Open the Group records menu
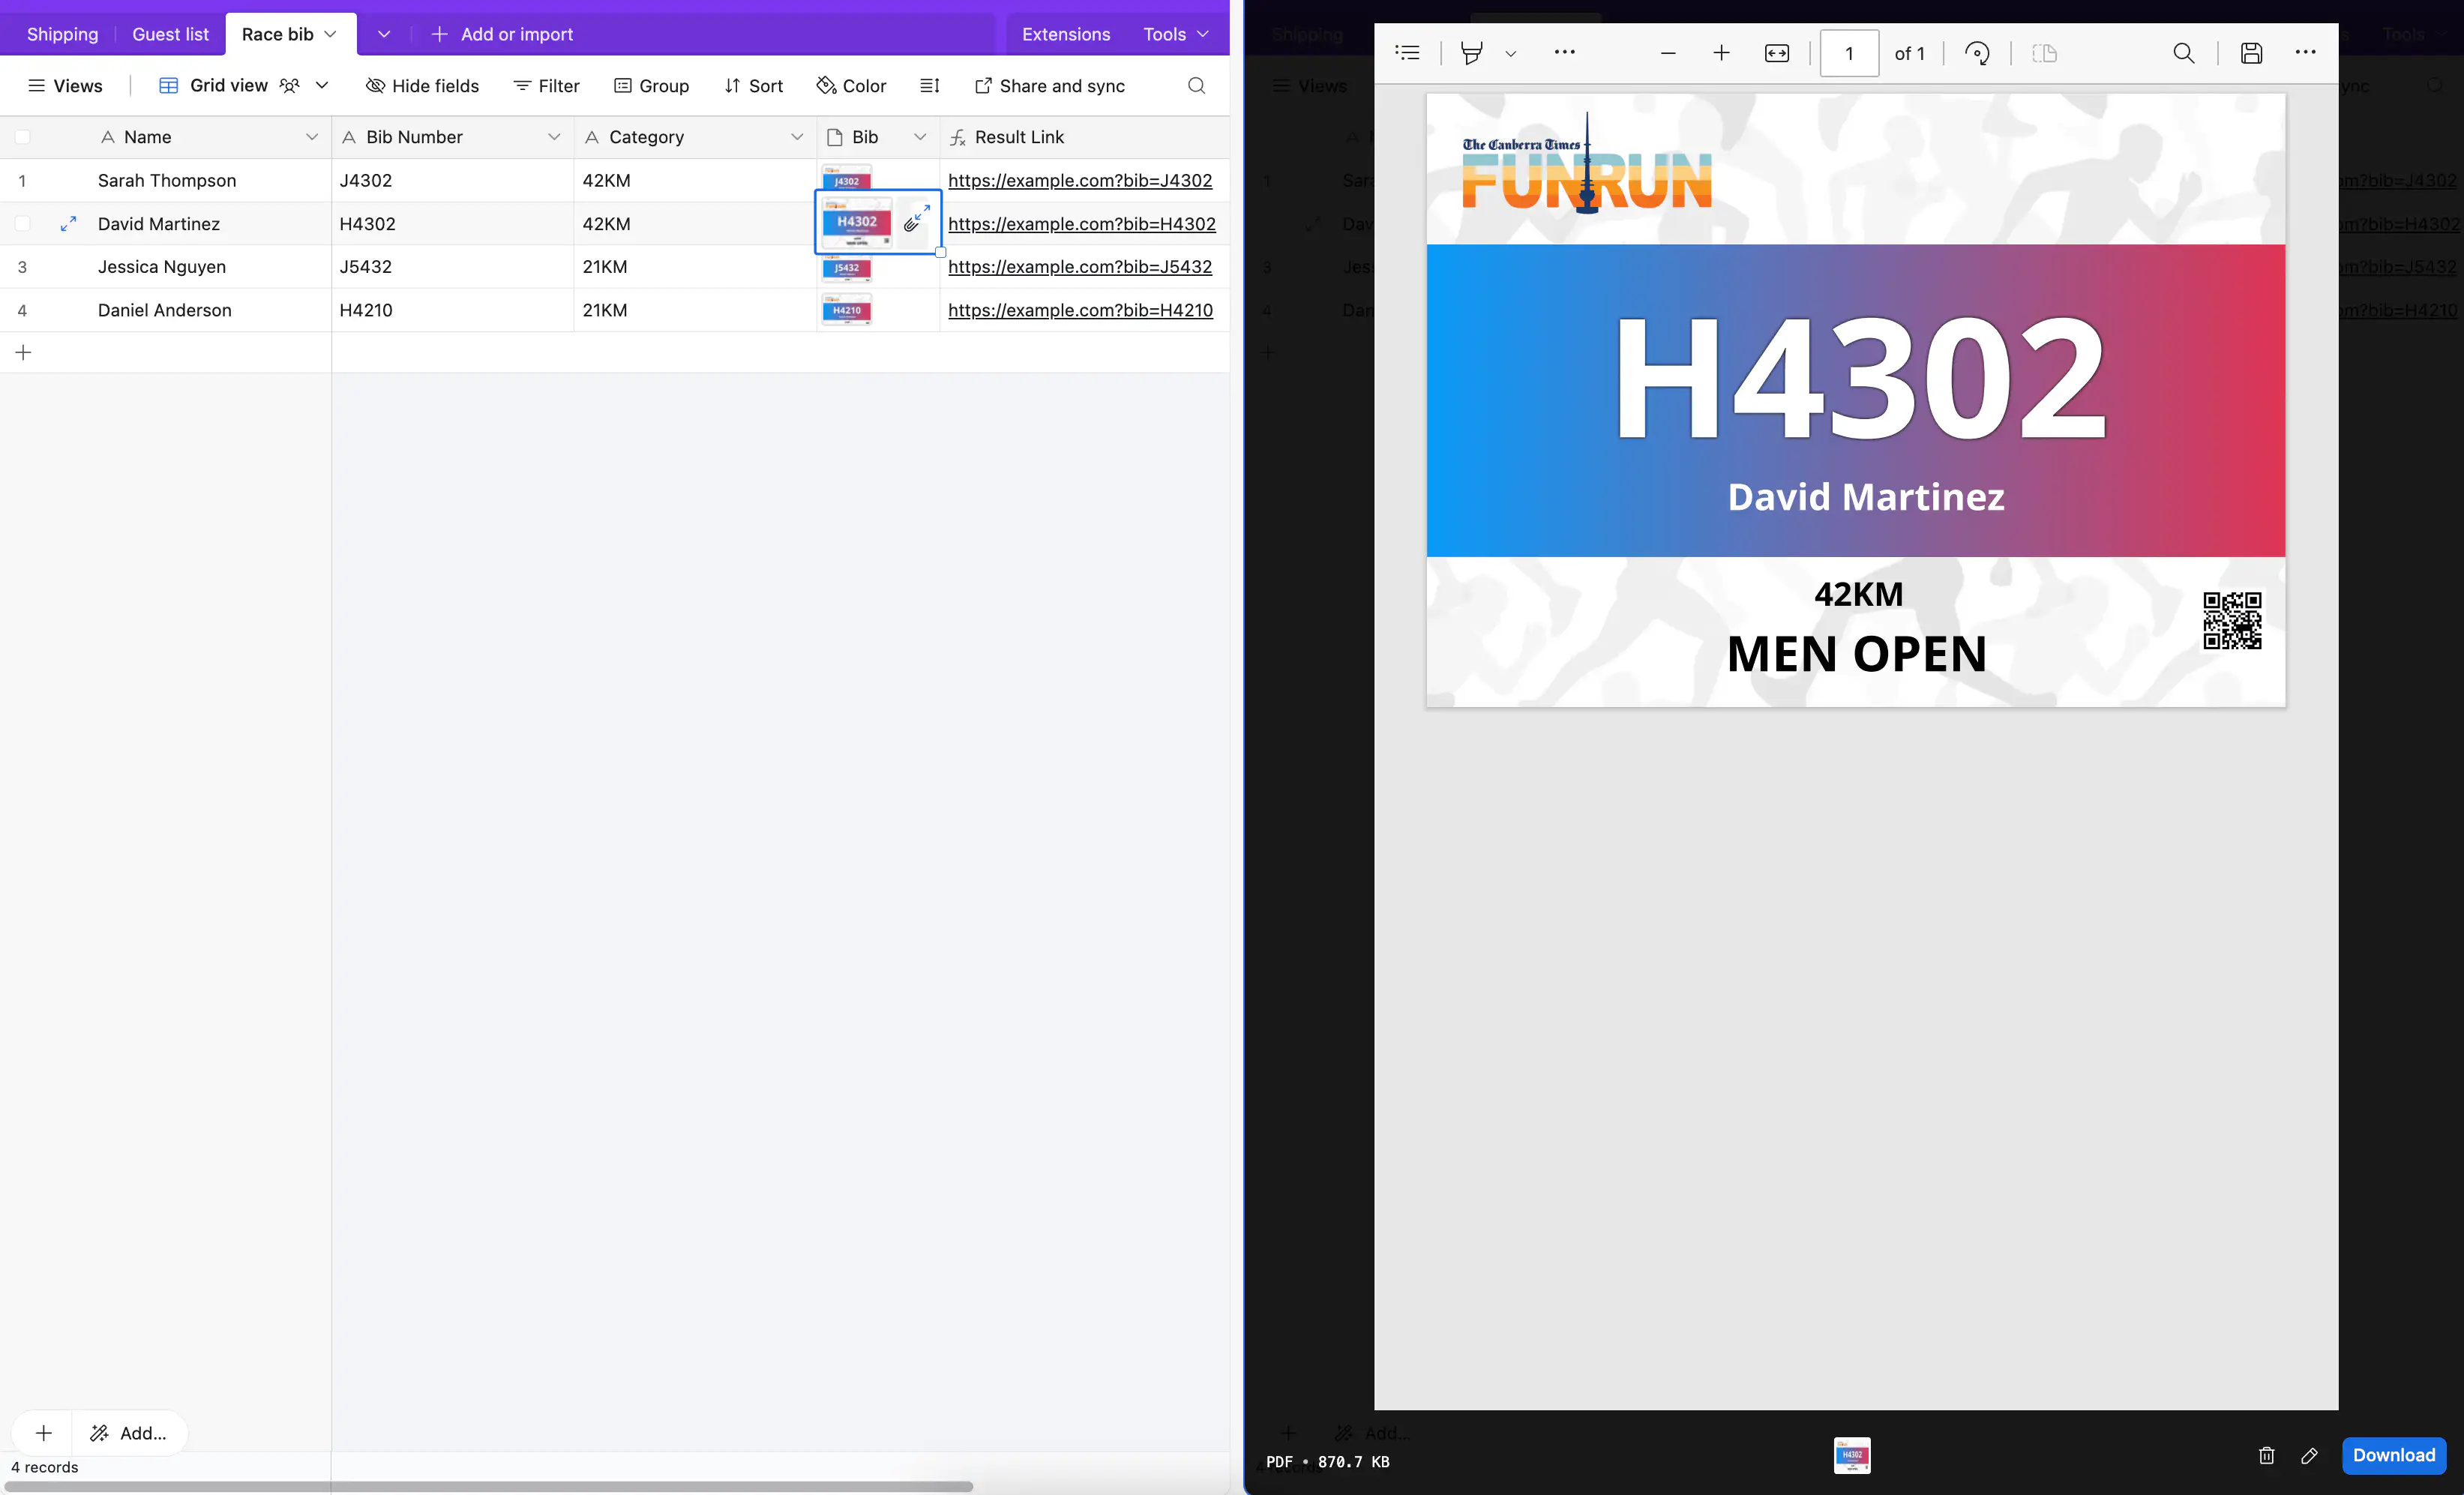This screenshot has width=2464, height=1495. 651,86
